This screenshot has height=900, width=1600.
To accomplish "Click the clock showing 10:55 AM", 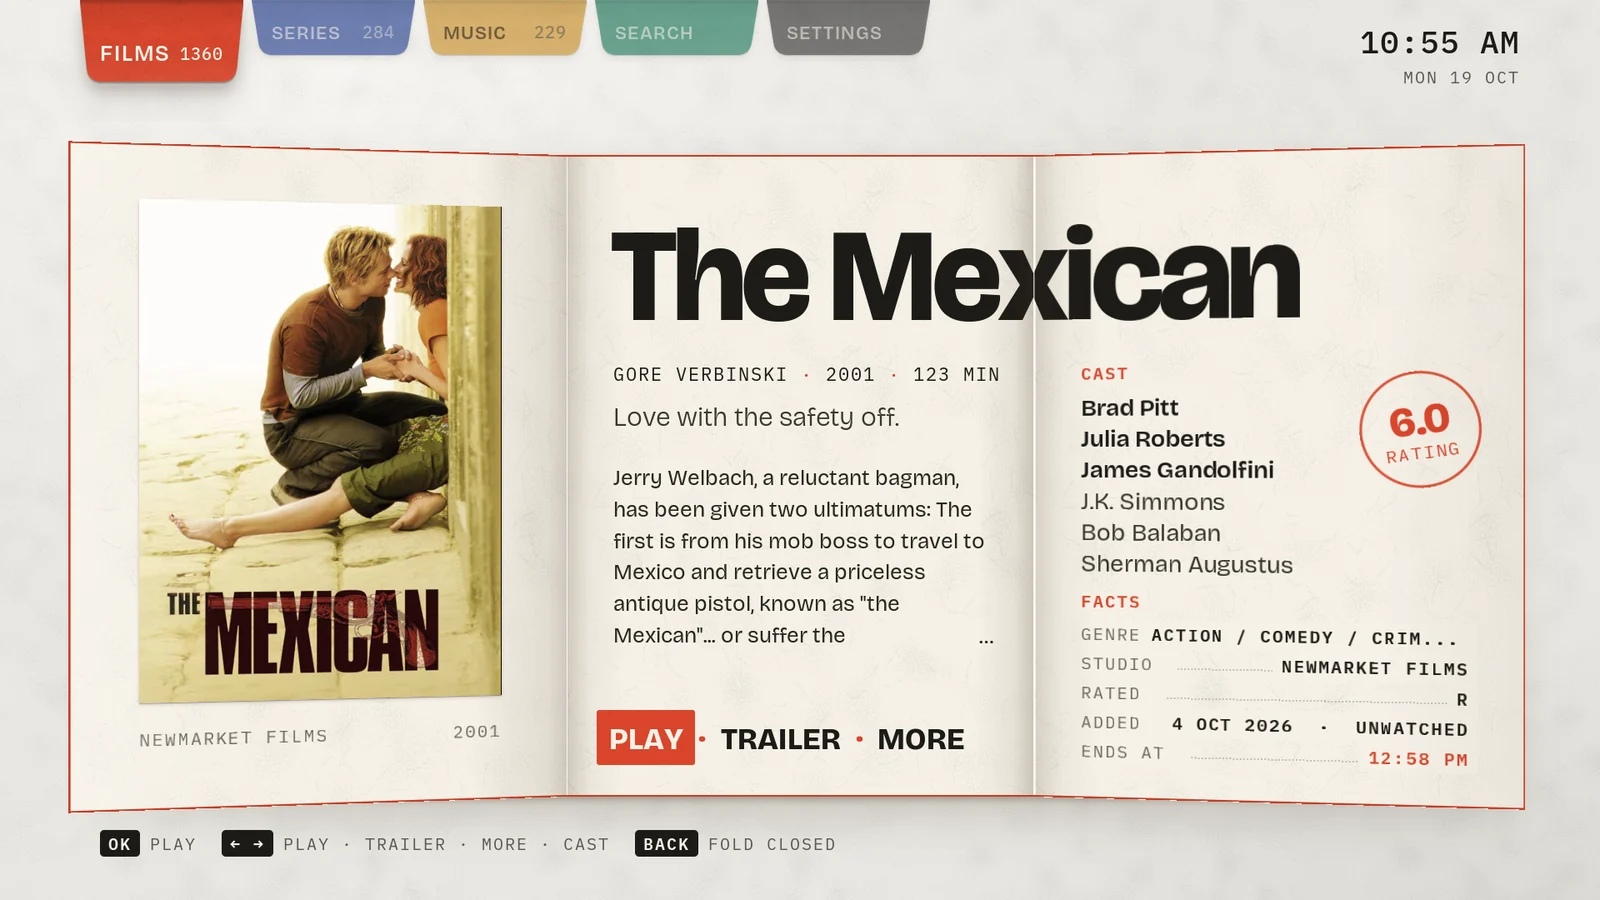I will point(1439,43).
